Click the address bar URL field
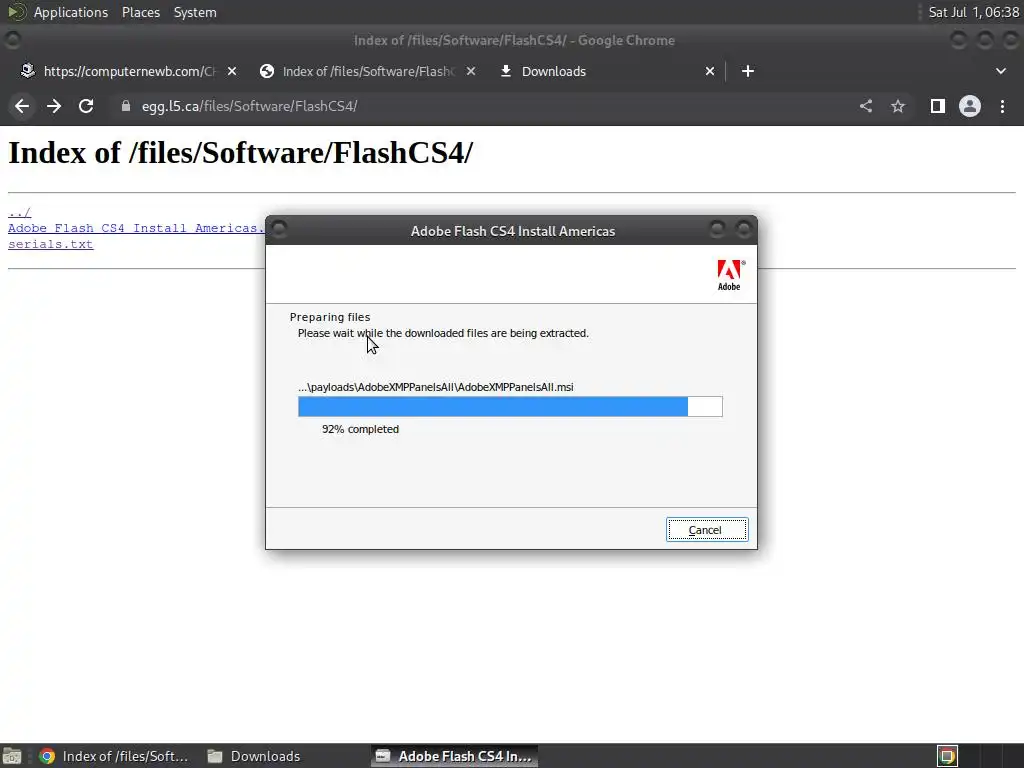 (x=483, y=106)
